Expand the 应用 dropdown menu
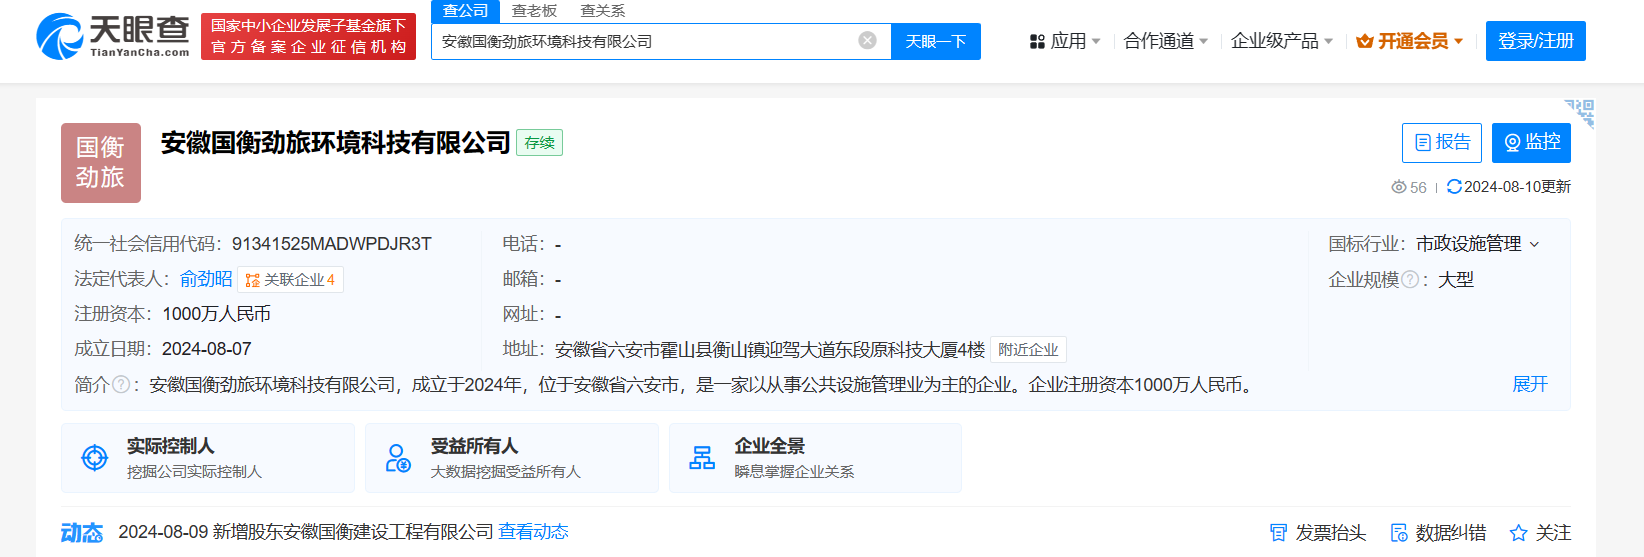The height and width of the screenshot is (557, 1644). [1065, 41]
